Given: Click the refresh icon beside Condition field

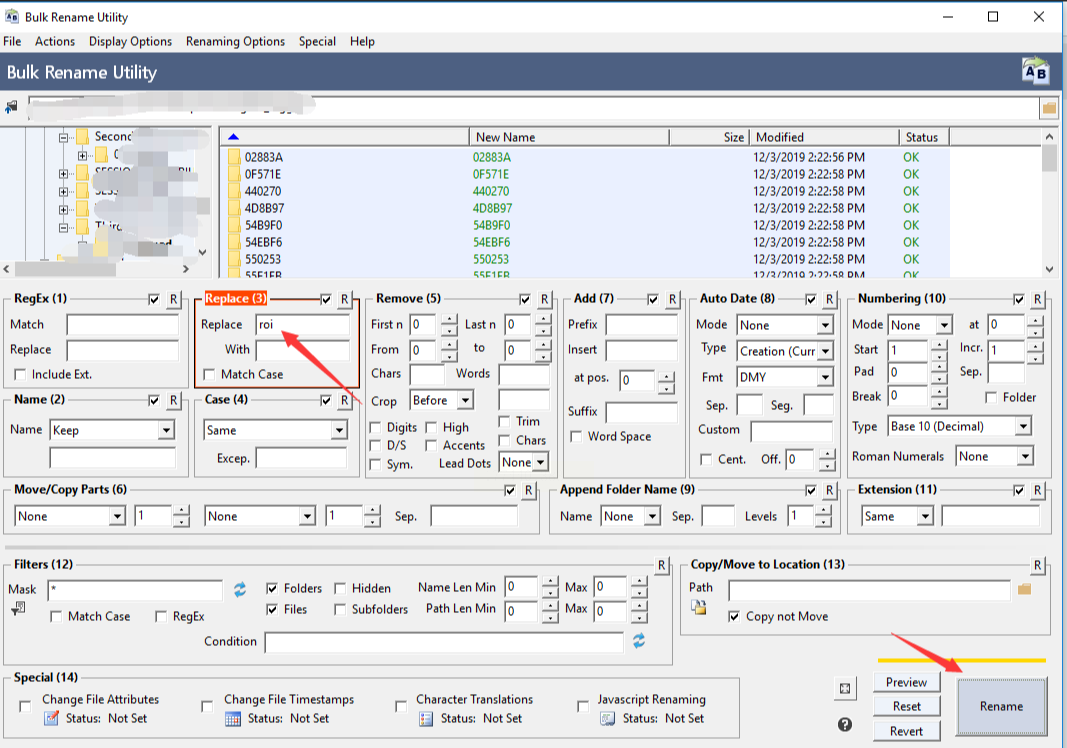Looking at the screenshot, I should [639, 641].
